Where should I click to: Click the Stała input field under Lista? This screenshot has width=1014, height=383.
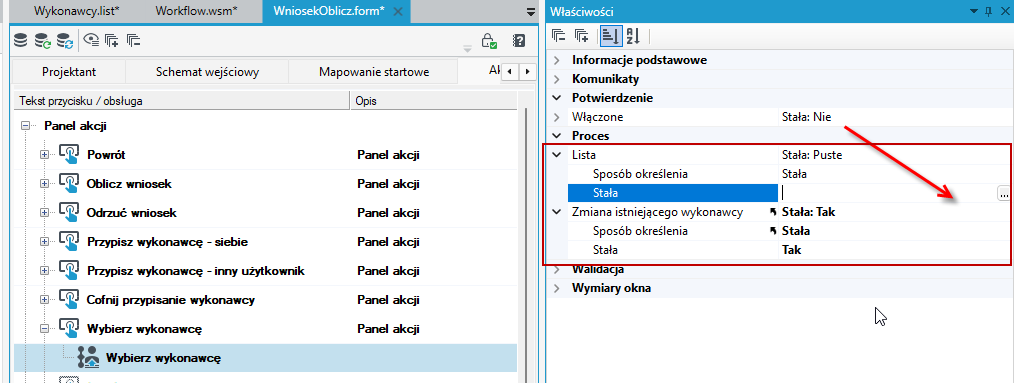point(887,193)
